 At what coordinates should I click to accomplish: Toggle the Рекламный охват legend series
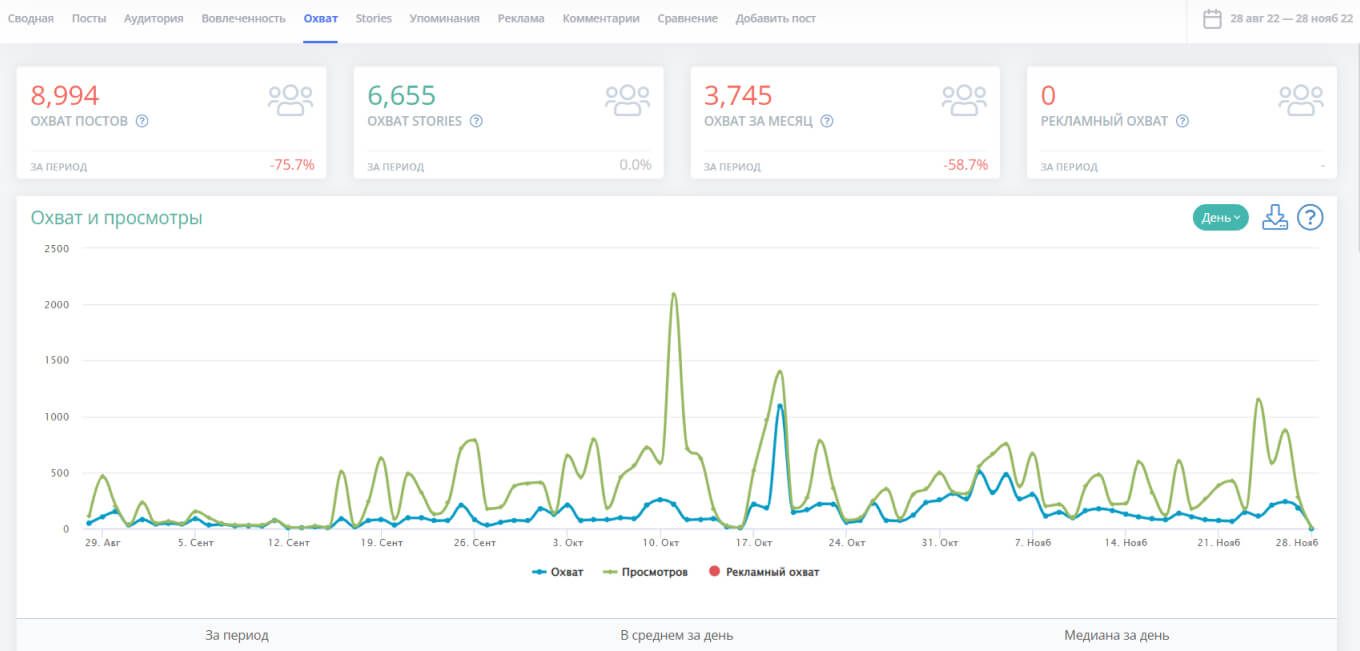pyautogui.click(x=762, y=572)
